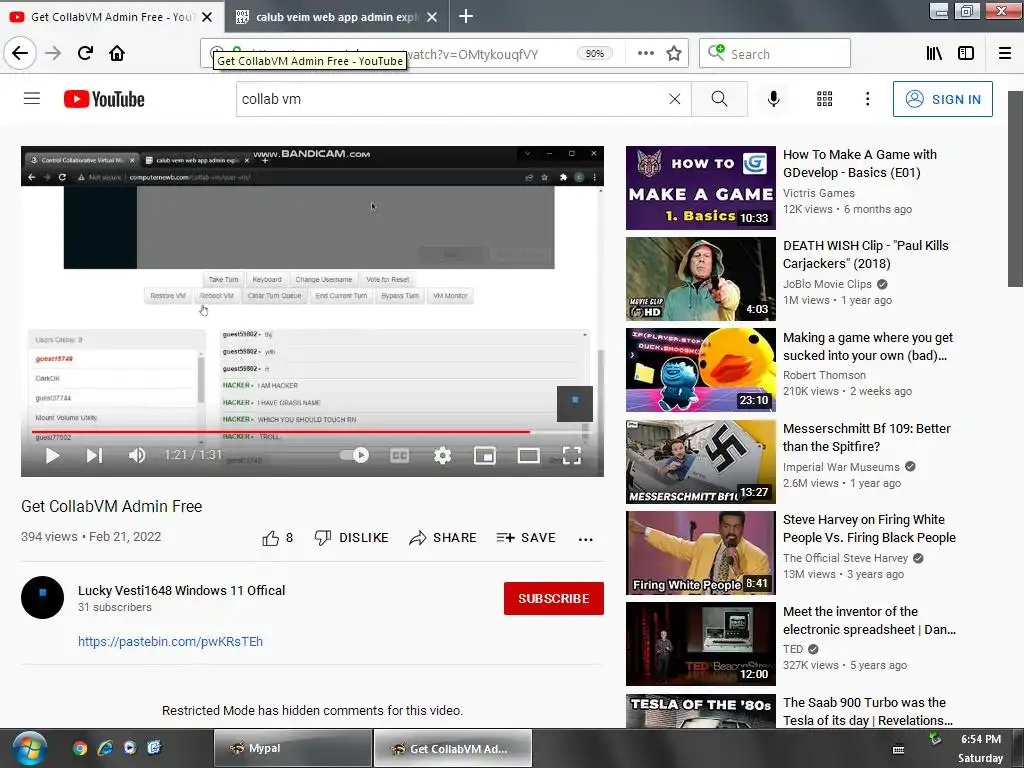The height and width of the screenshot is (768, 1024).
Task: Click the 90% zoom level badge
Action: click(x=594, y=54)
